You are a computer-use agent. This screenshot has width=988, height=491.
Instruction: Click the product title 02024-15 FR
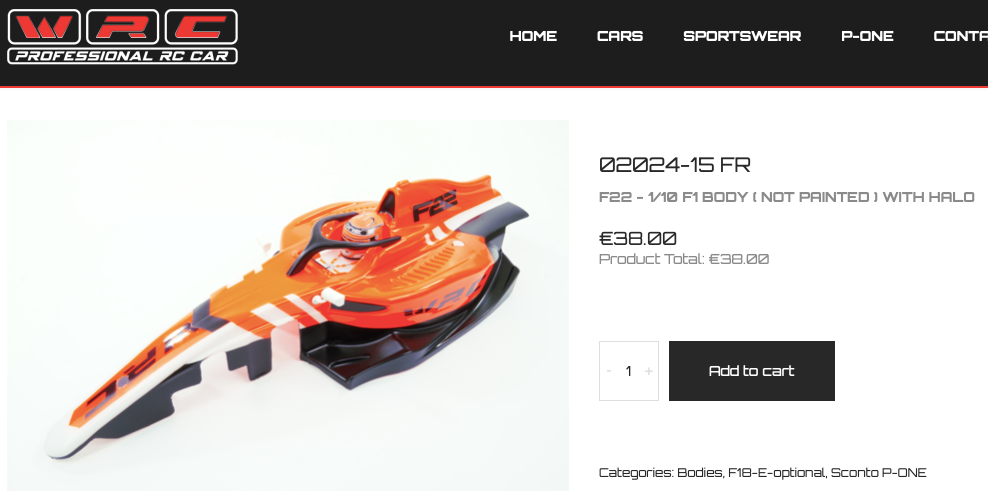click(x=674, y=165)
